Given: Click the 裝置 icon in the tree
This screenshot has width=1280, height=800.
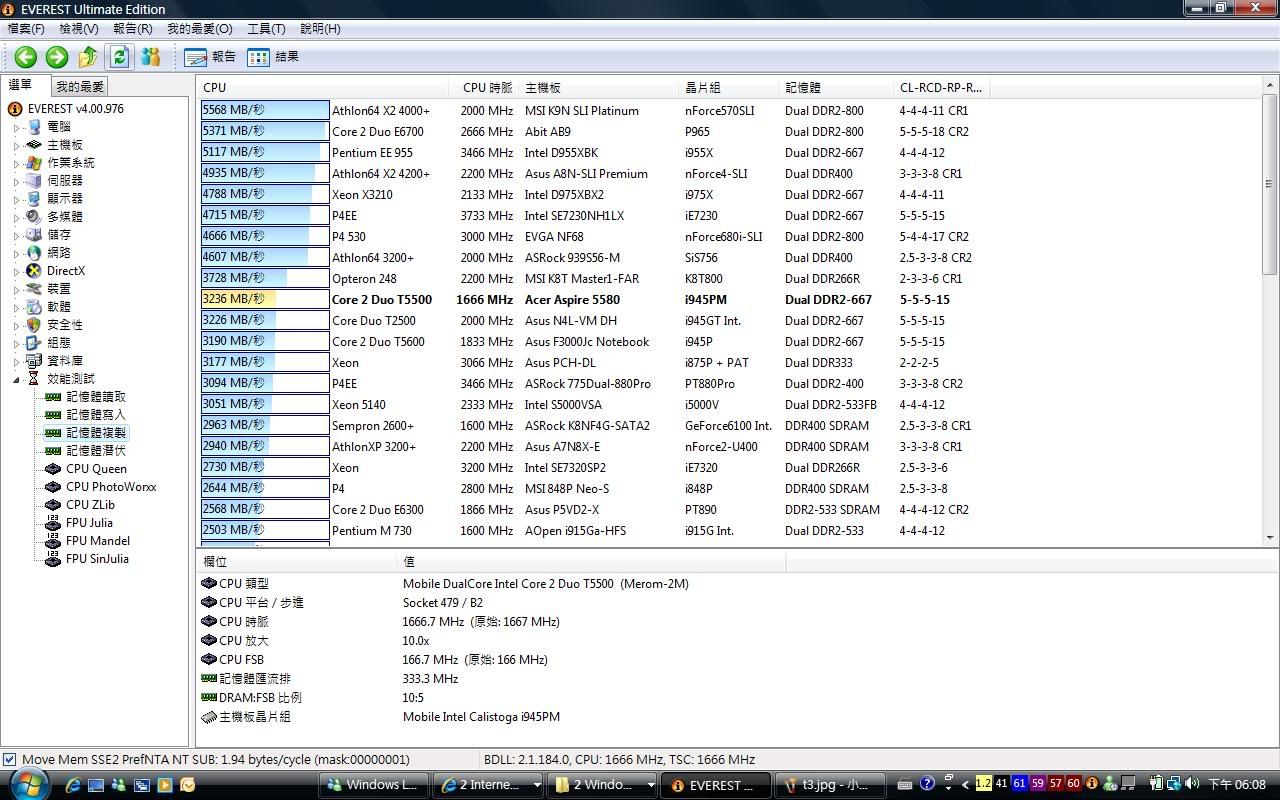Looking at the screenshot, I should 34,289.
